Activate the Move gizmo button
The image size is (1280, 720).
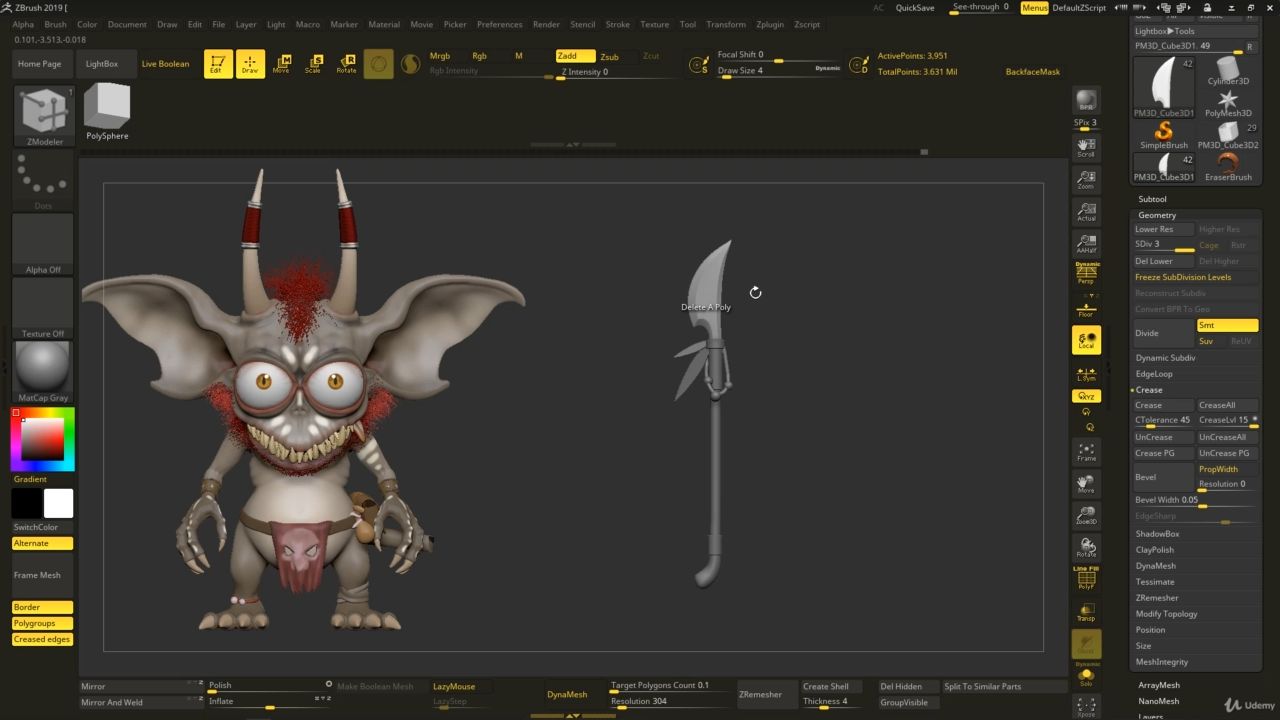tap(282, 64)
